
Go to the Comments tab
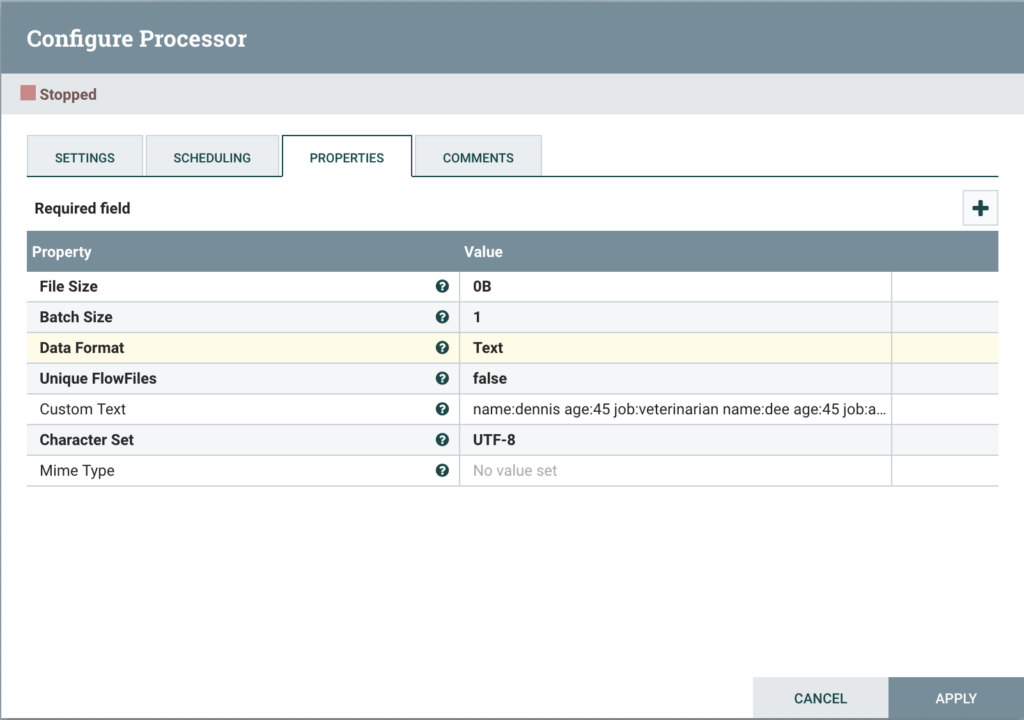tap(478, 158)
